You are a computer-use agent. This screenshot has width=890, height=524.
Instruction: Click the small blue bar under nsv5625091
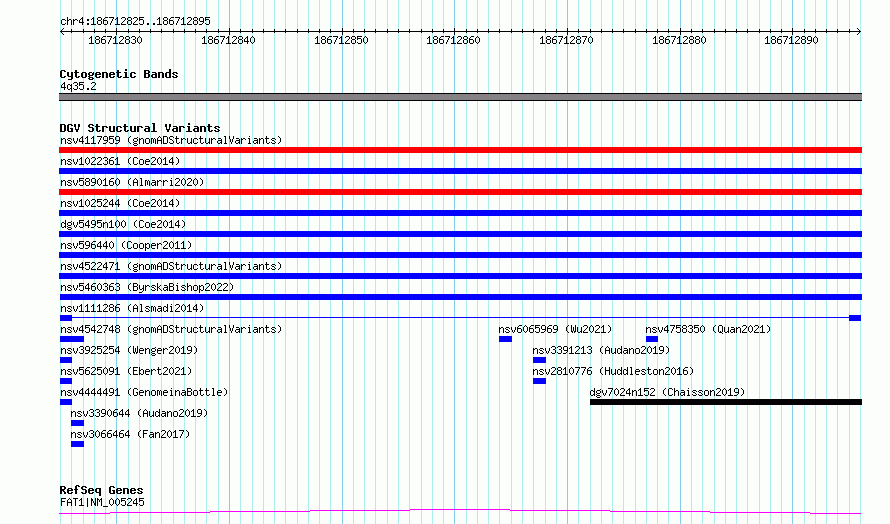click(x=66, y=381)
